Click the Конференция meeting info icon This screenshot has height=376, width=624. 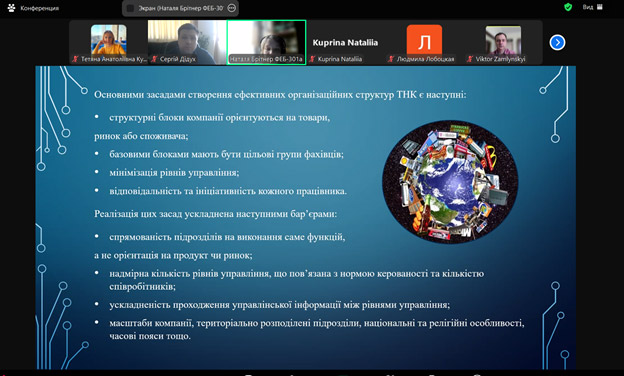point(11,8)
